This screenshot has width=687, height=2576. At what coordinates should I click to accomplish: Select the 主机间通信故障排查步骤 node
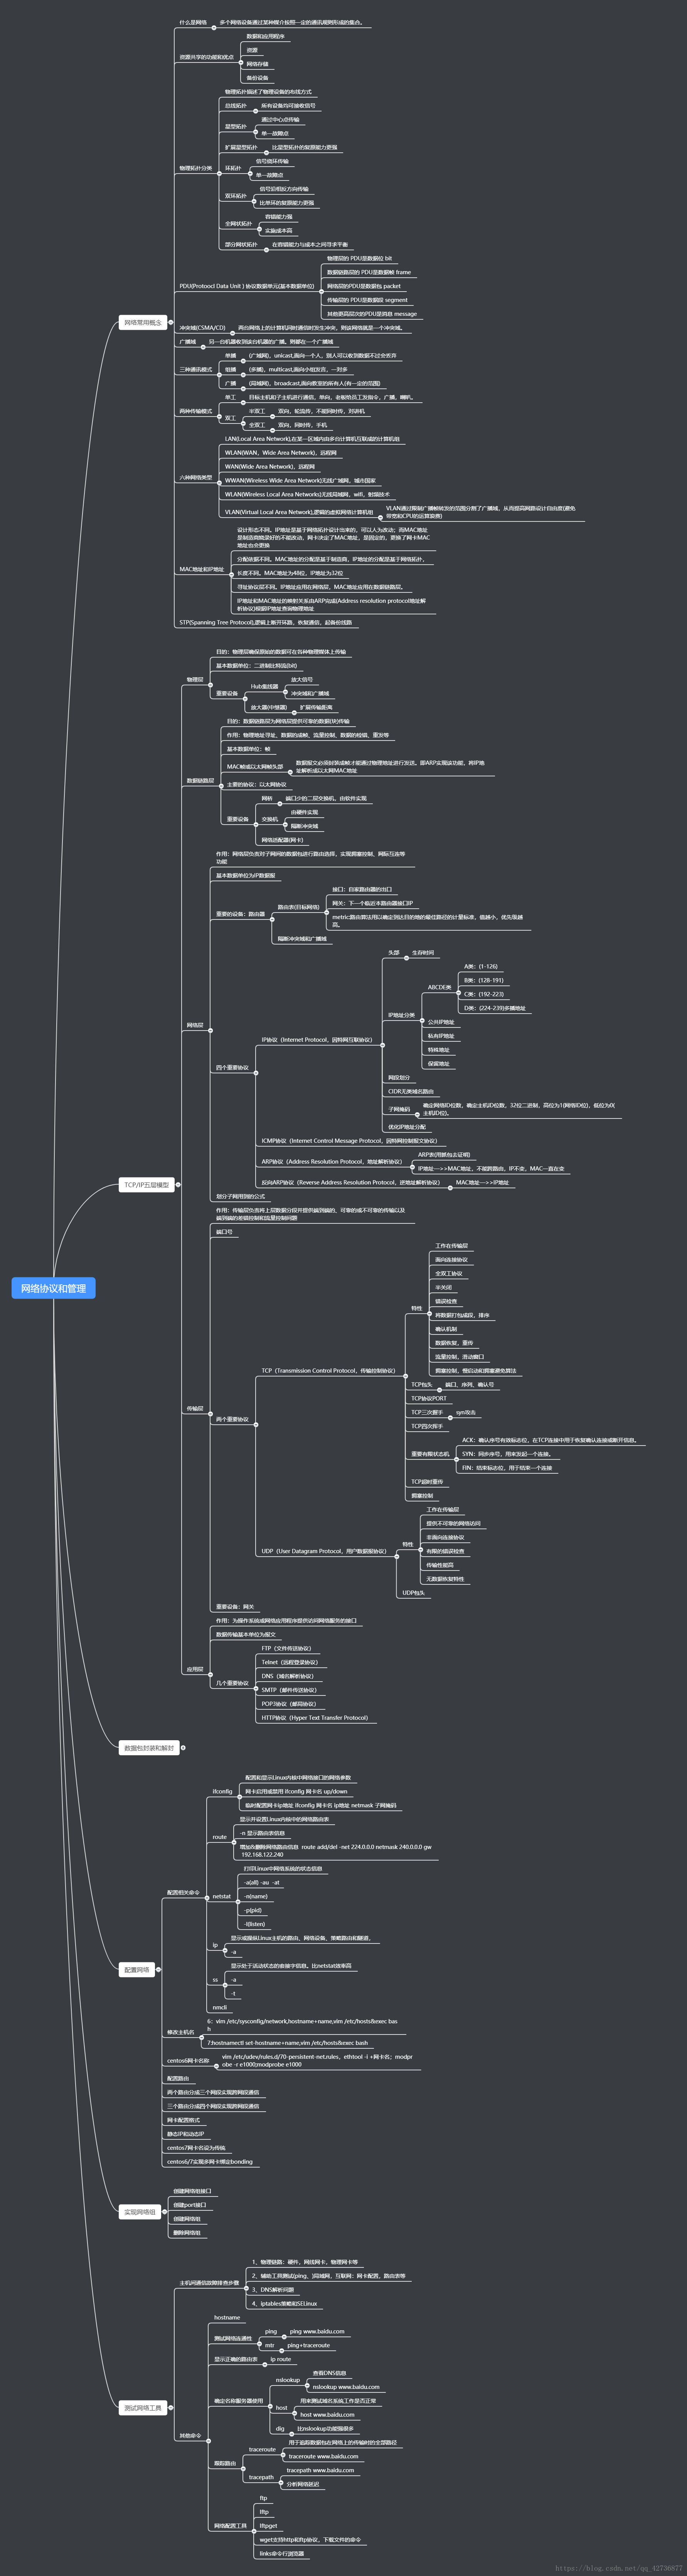209,2283
